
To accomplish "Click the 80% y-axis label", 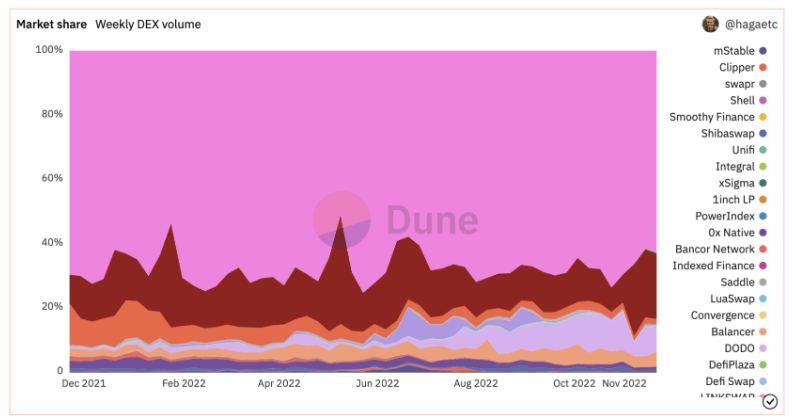I will point(52,114).
